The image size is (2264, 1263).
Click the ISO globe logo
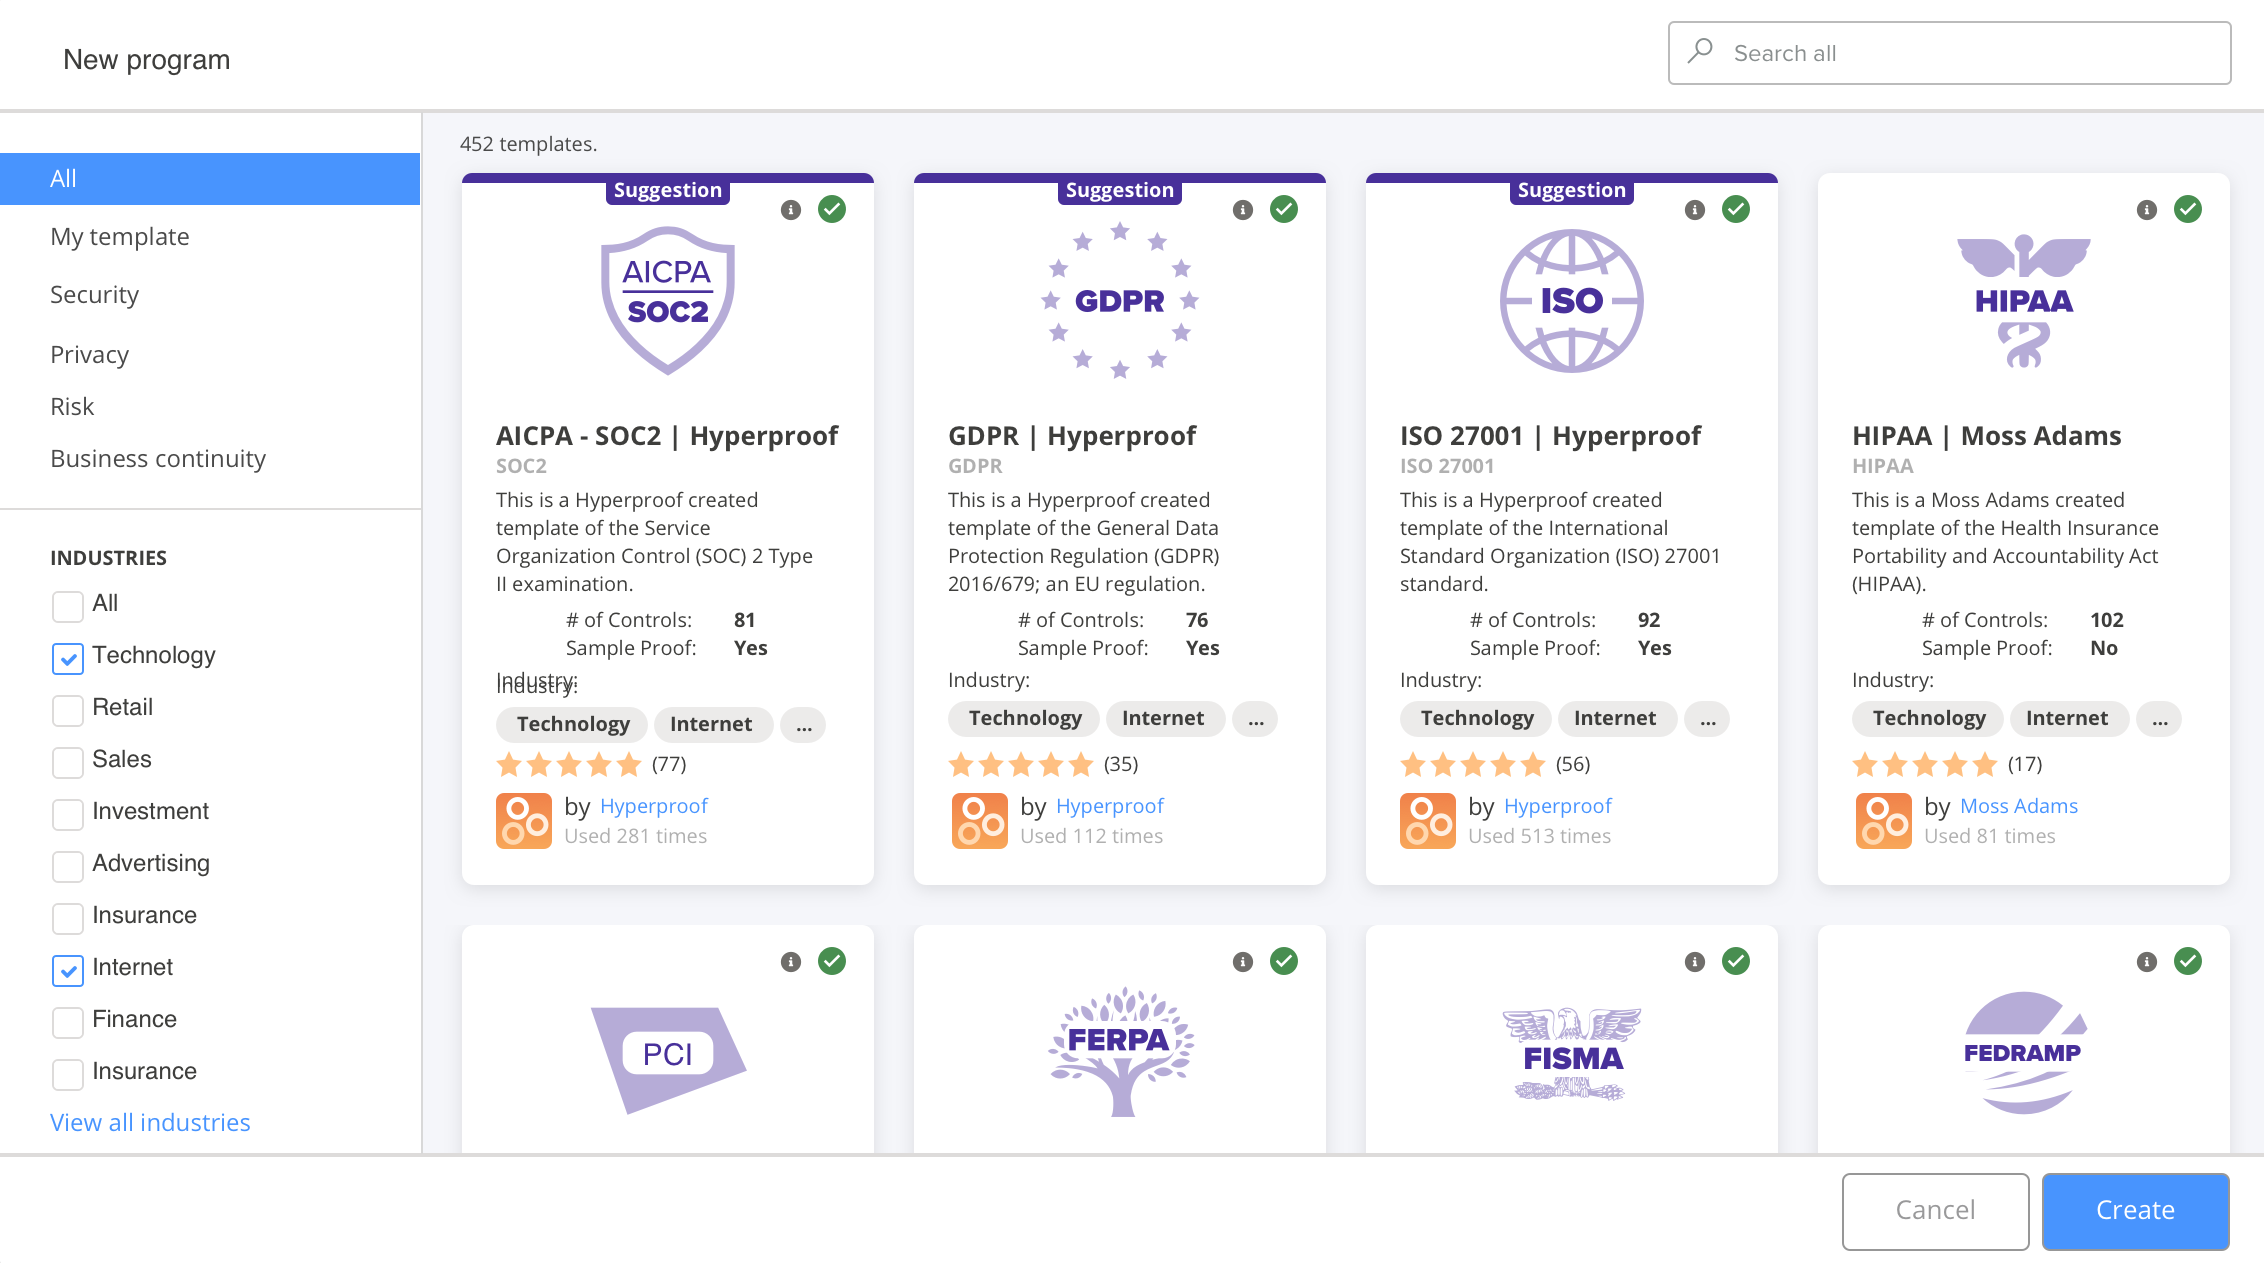(1572, 301)
